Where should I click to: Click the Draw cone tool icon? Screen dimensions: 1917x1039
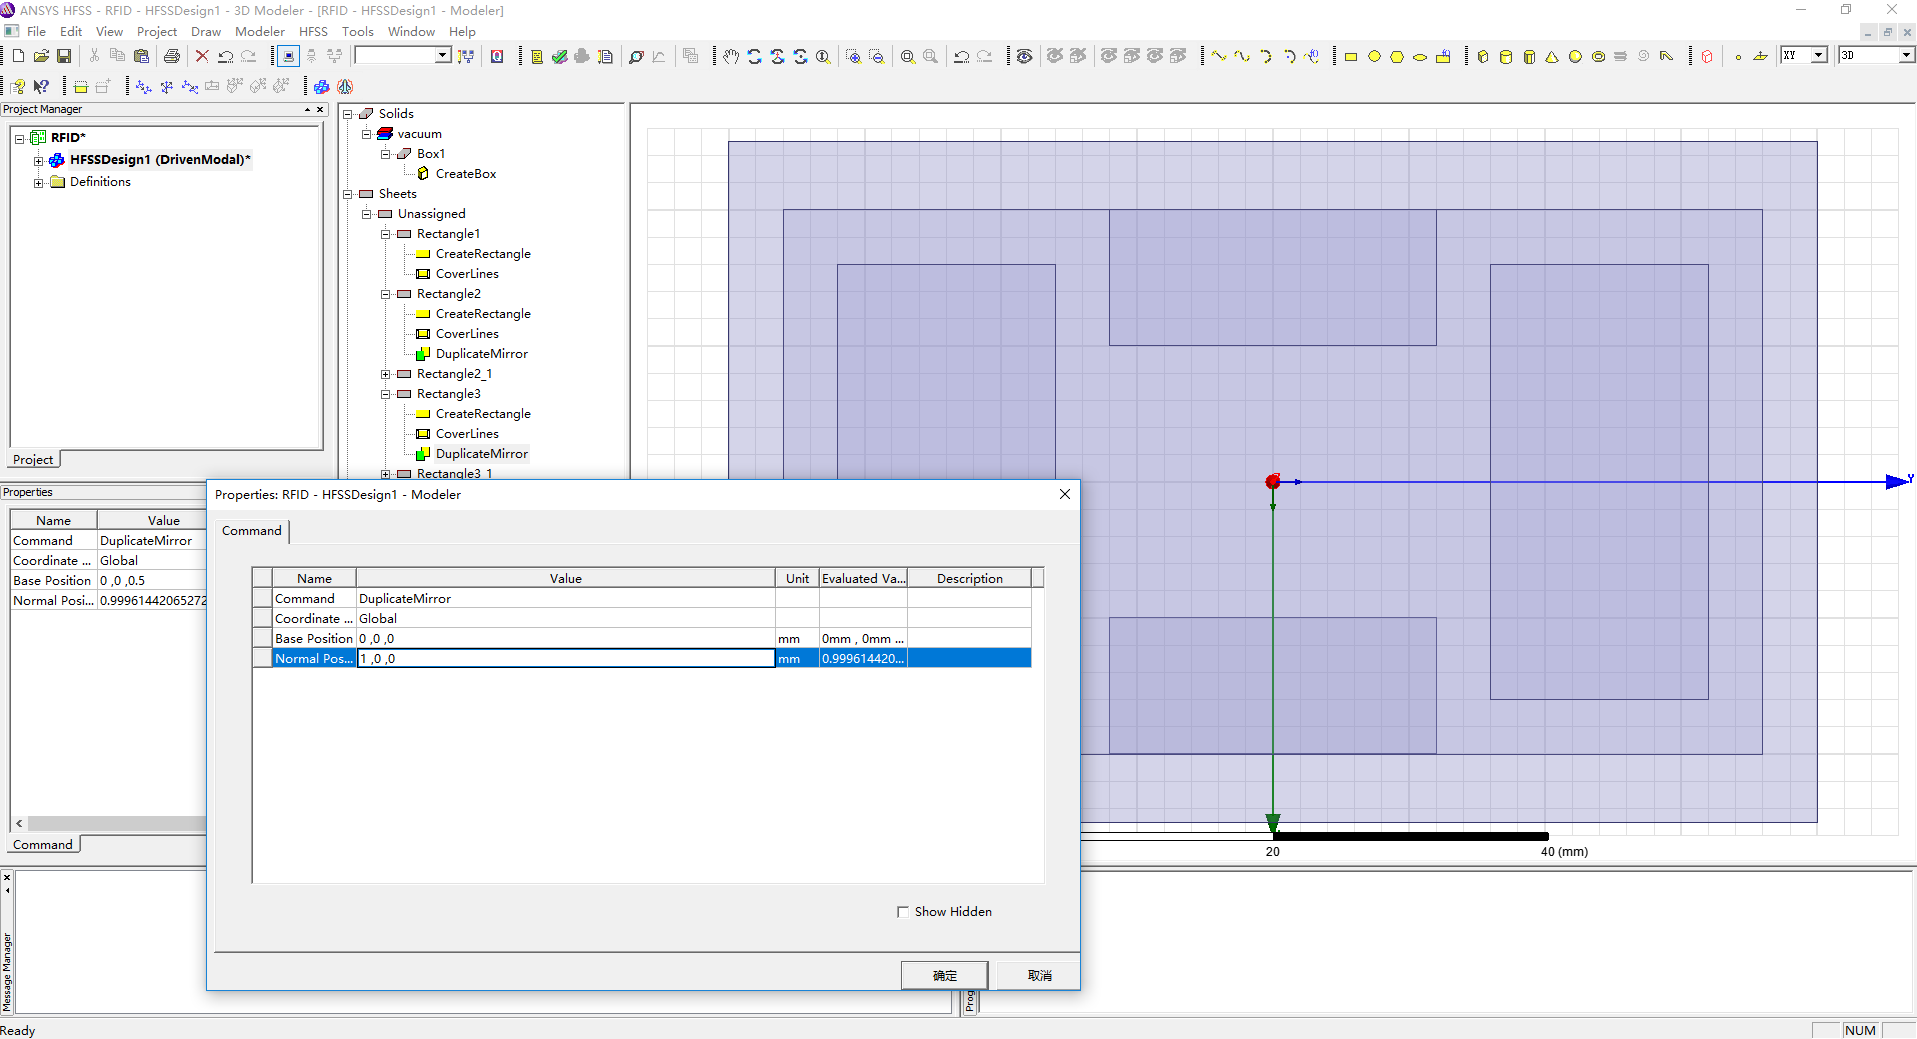1552,57
